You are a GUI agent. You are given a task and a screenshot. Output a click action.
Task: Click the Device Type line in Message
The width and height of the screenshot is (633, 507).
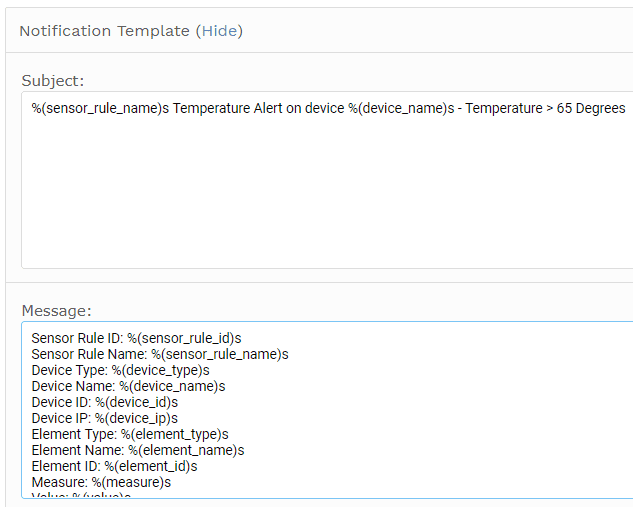click(x=120, y=370)
